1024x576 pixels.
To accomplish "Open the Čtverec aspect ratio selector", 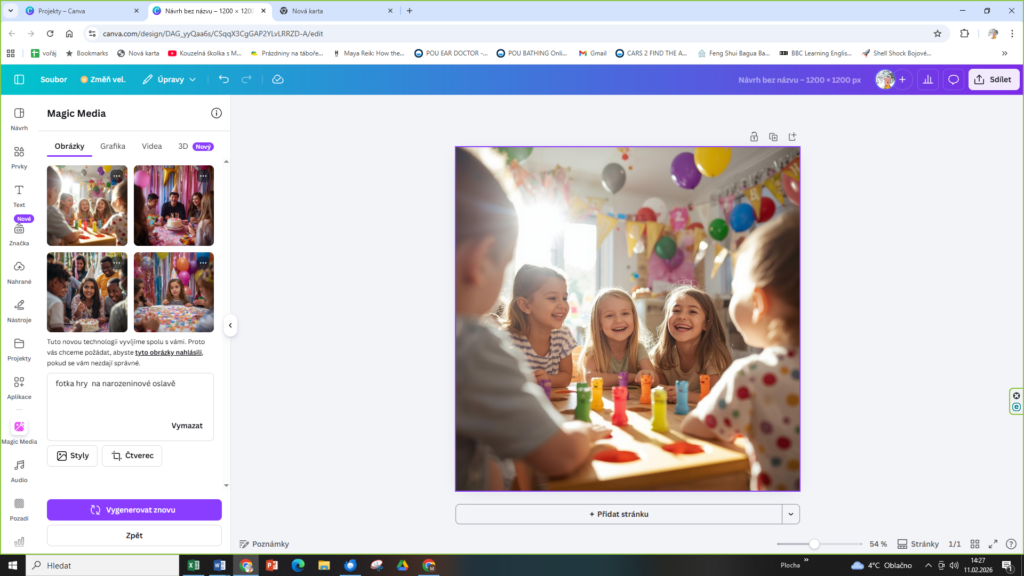I will (x=132, y=456).
